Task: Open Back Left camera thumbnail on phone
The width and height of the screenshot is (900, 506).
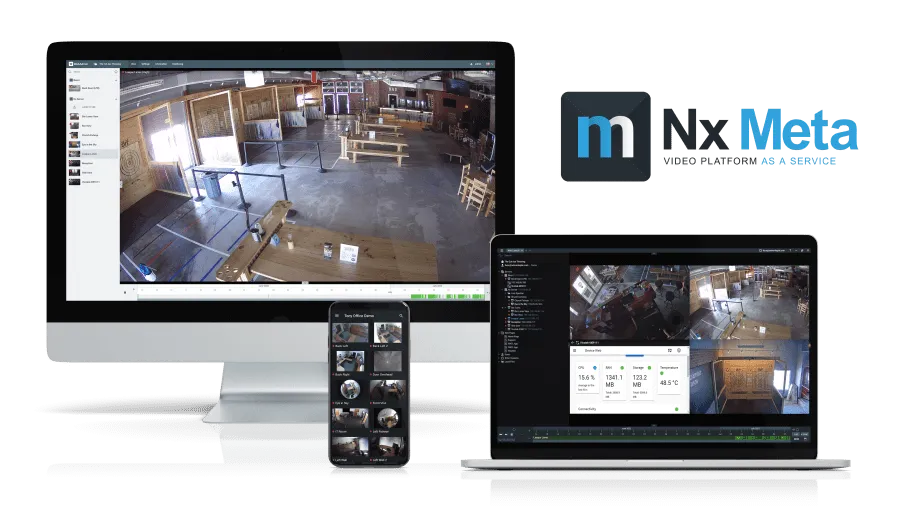Action: pos(351,333)
